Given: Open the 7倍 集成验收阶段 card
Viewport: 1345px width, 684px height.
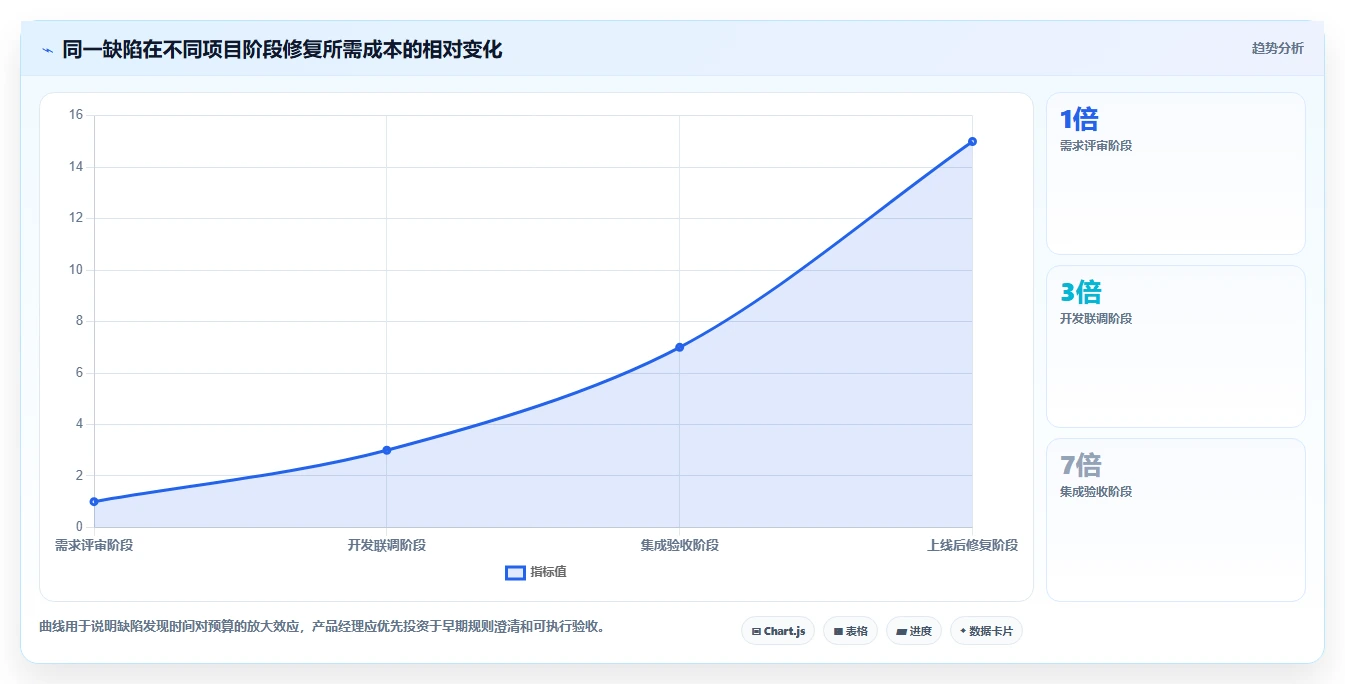Looking at the screenshot, I should coord(1176,520).
